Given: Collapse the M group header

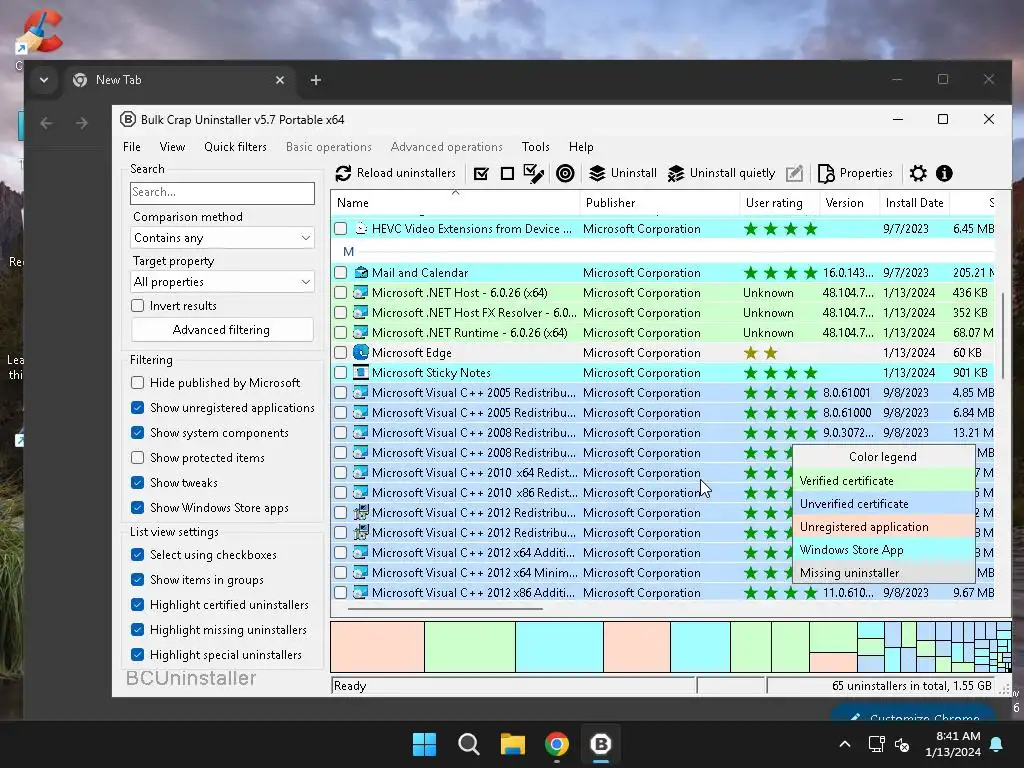Looking at the screenshot, I should [x=348, y=251].
